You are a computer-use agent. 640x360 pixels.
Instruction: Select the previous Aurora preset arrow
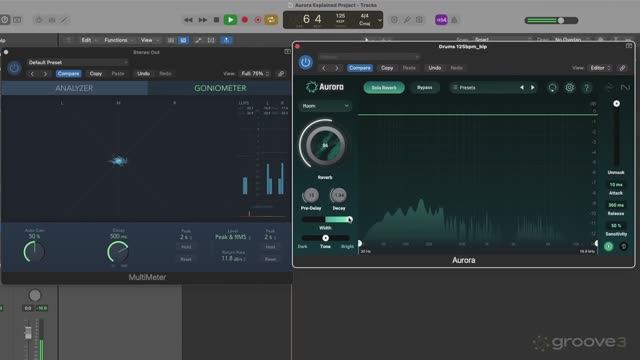522,88
